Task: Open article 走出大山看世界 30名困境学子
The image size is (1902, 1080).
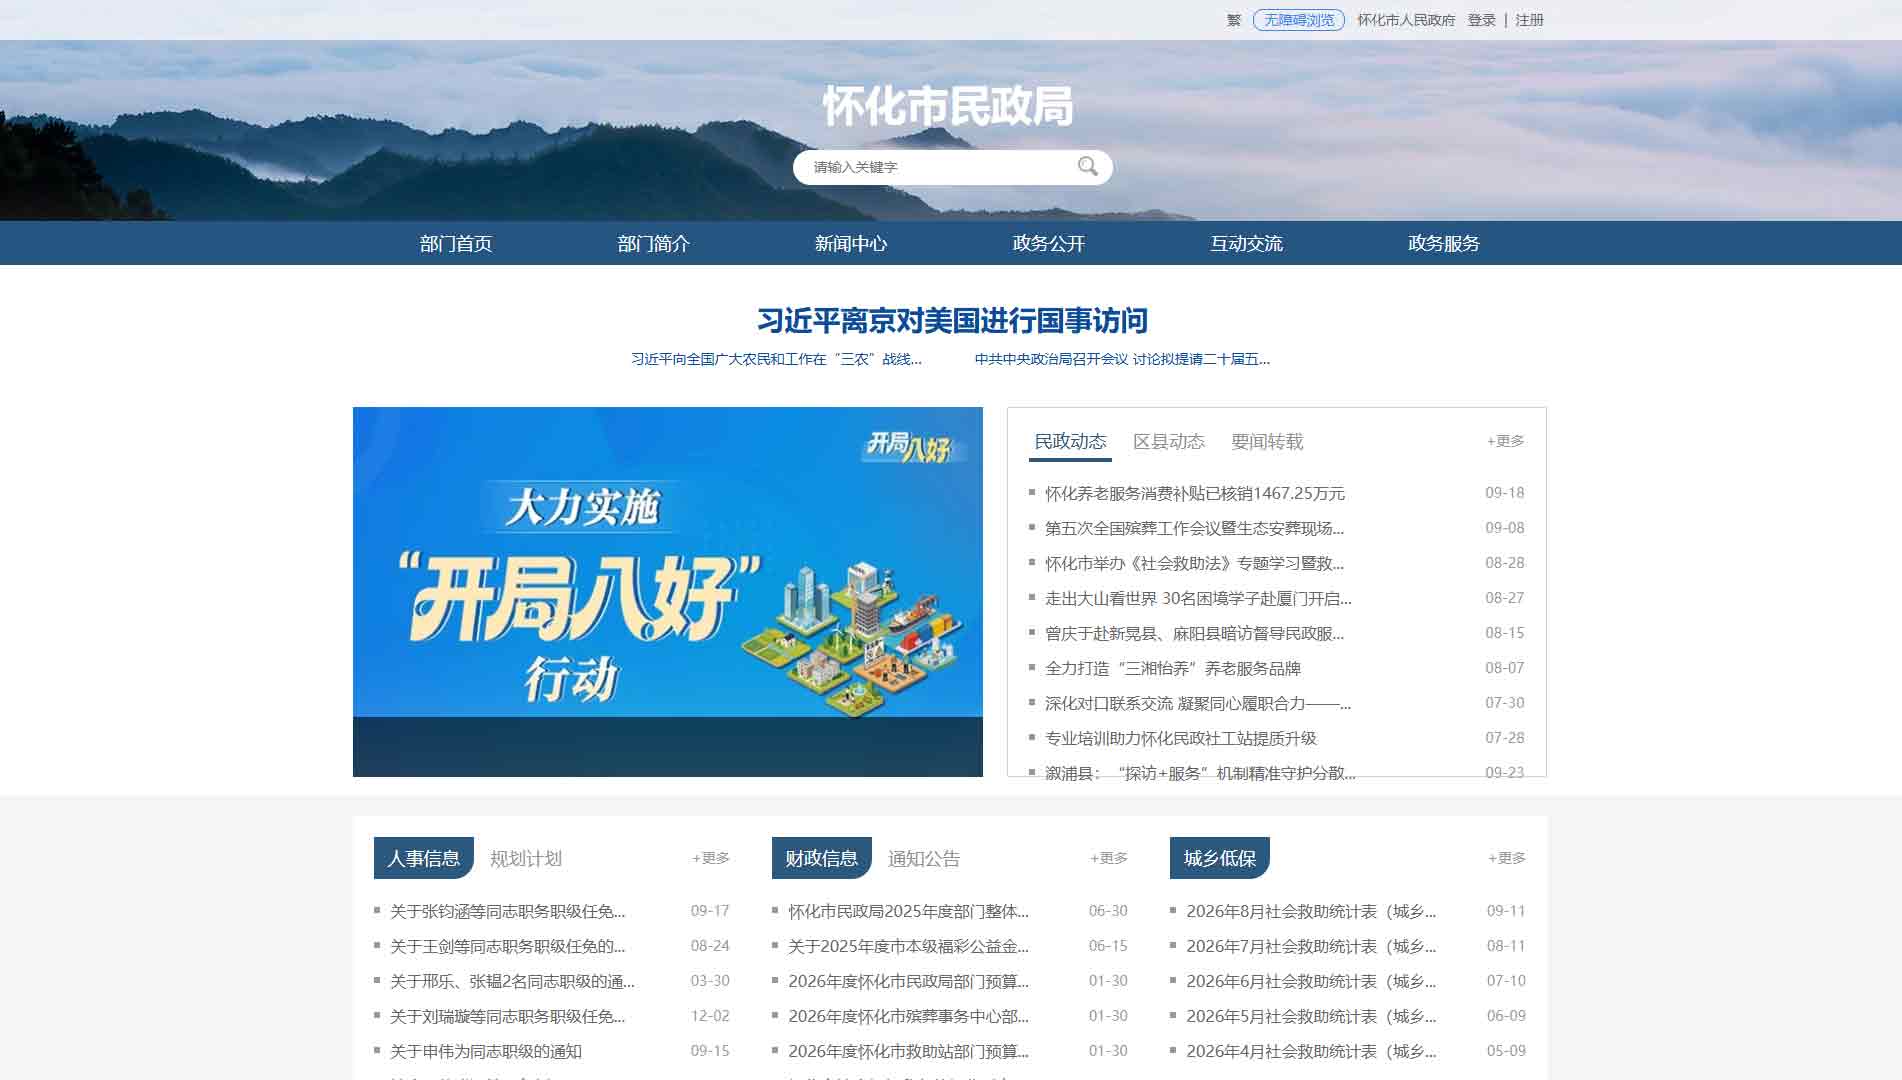Action: click(x=1198, y=598)
